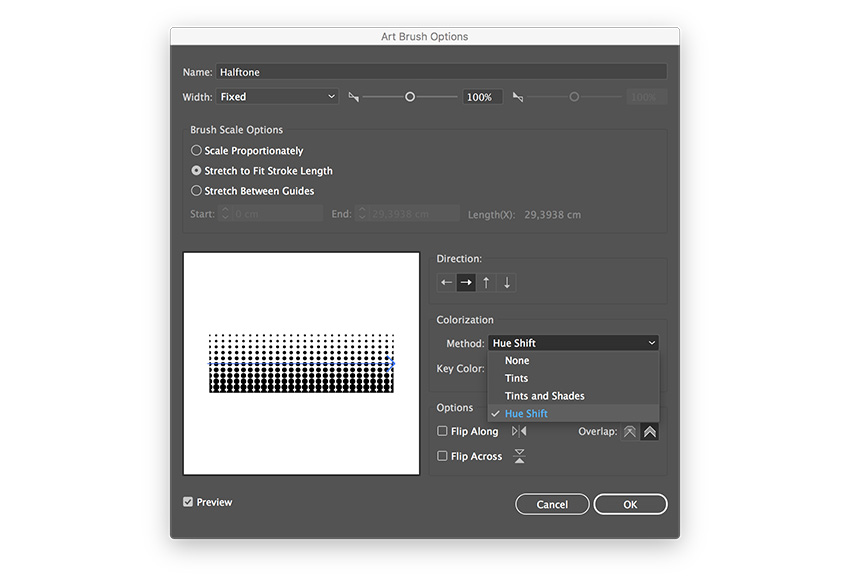
Task: Click the Cancel button
Action: pos(552,504)
